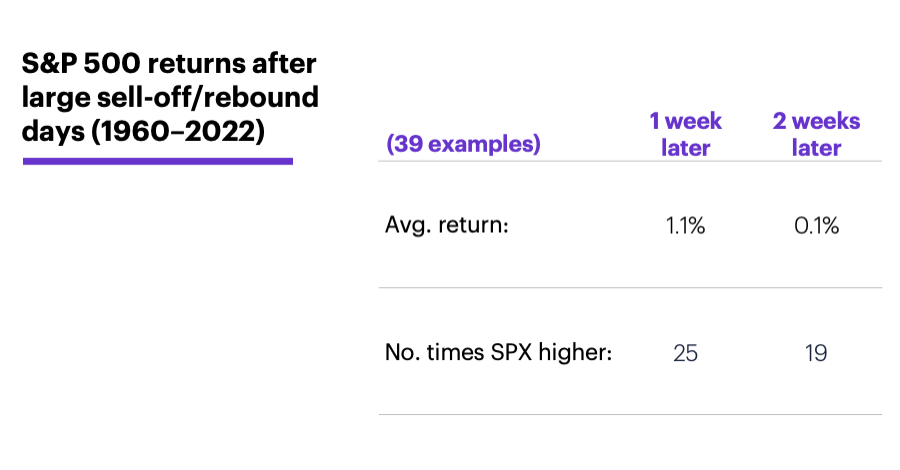Click the bottom divider line of the table
Viewport: 900px width, 470px height.
pyautogui.click(x=630, y=414)
